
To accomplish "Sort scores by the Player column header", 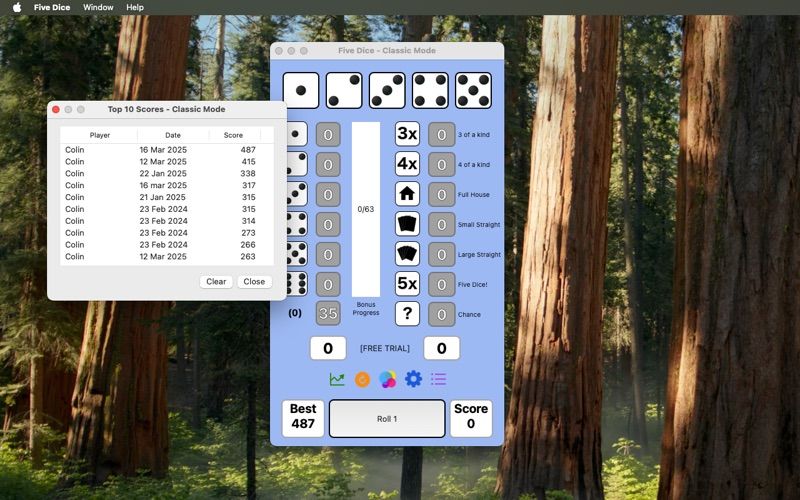I will click(x=99, y=135).
